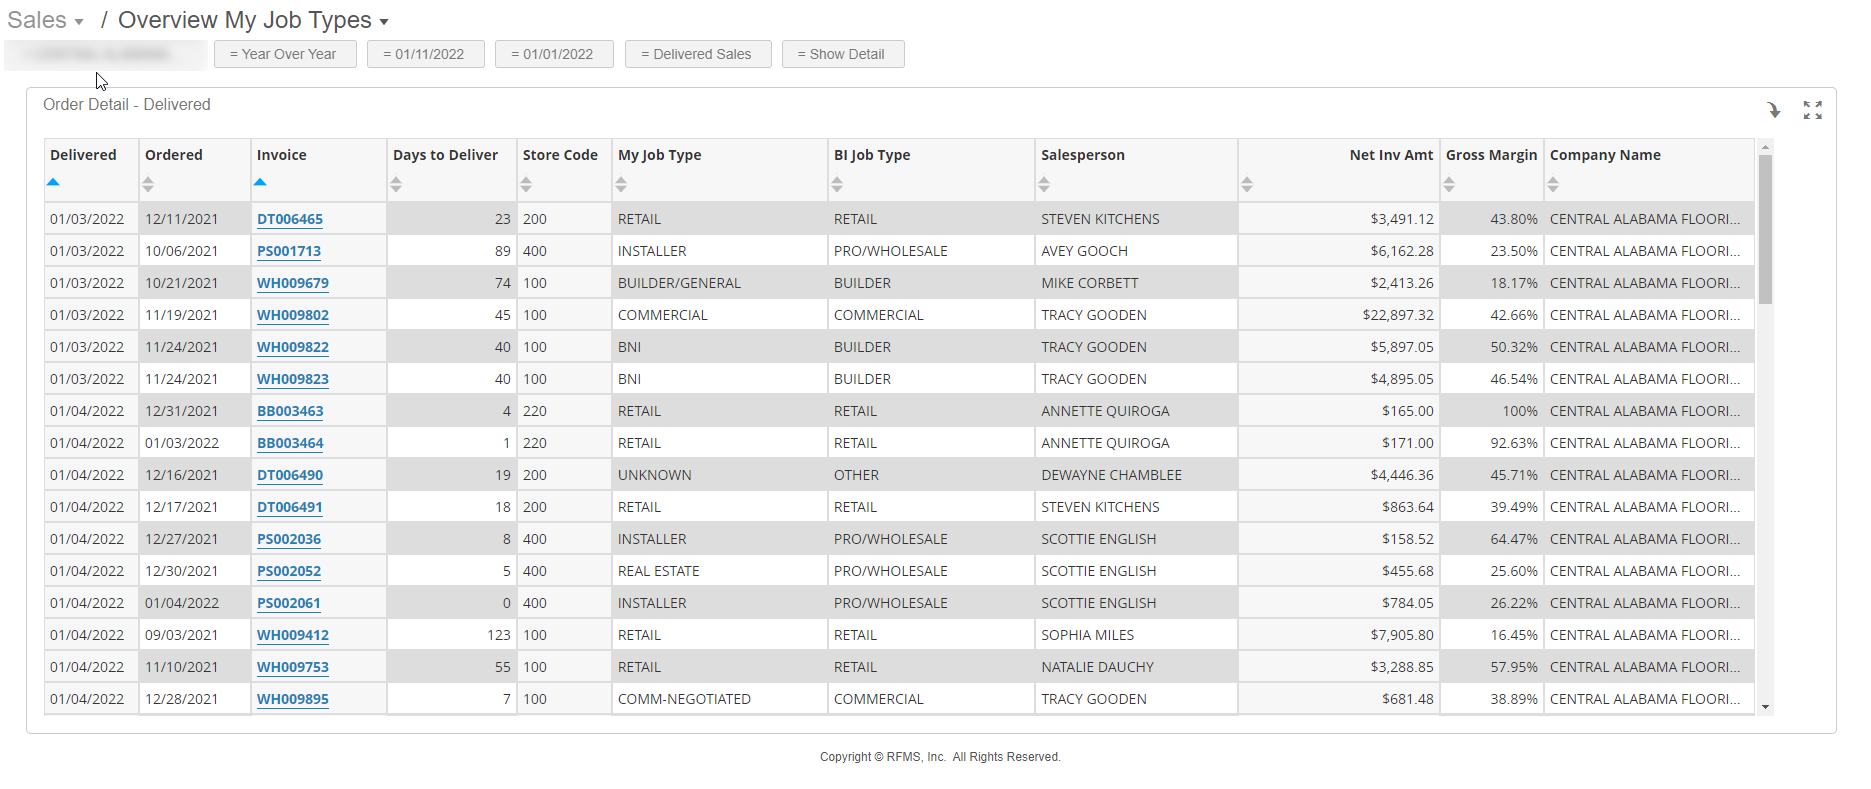Select the COMM-NEGOTIATED job type cell
Screen dimensions: 1871x789
pos(720,699)
